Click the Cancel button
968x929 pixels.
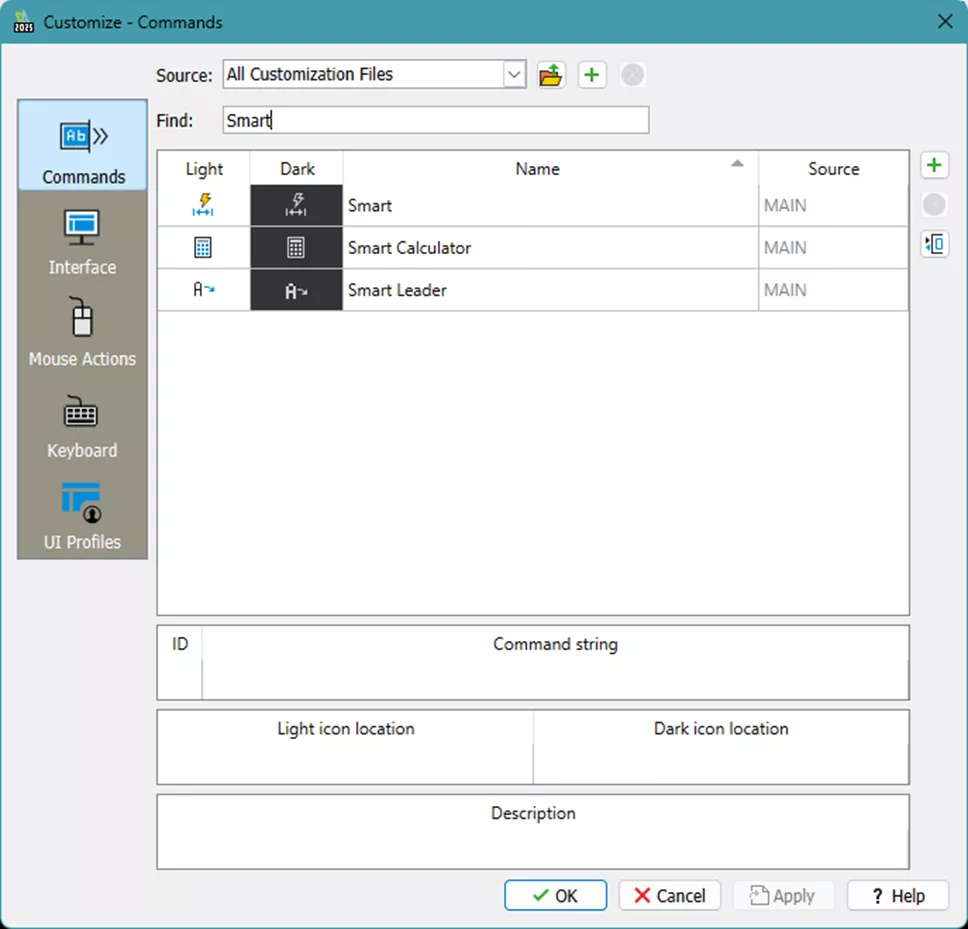[x=669, y=896]
